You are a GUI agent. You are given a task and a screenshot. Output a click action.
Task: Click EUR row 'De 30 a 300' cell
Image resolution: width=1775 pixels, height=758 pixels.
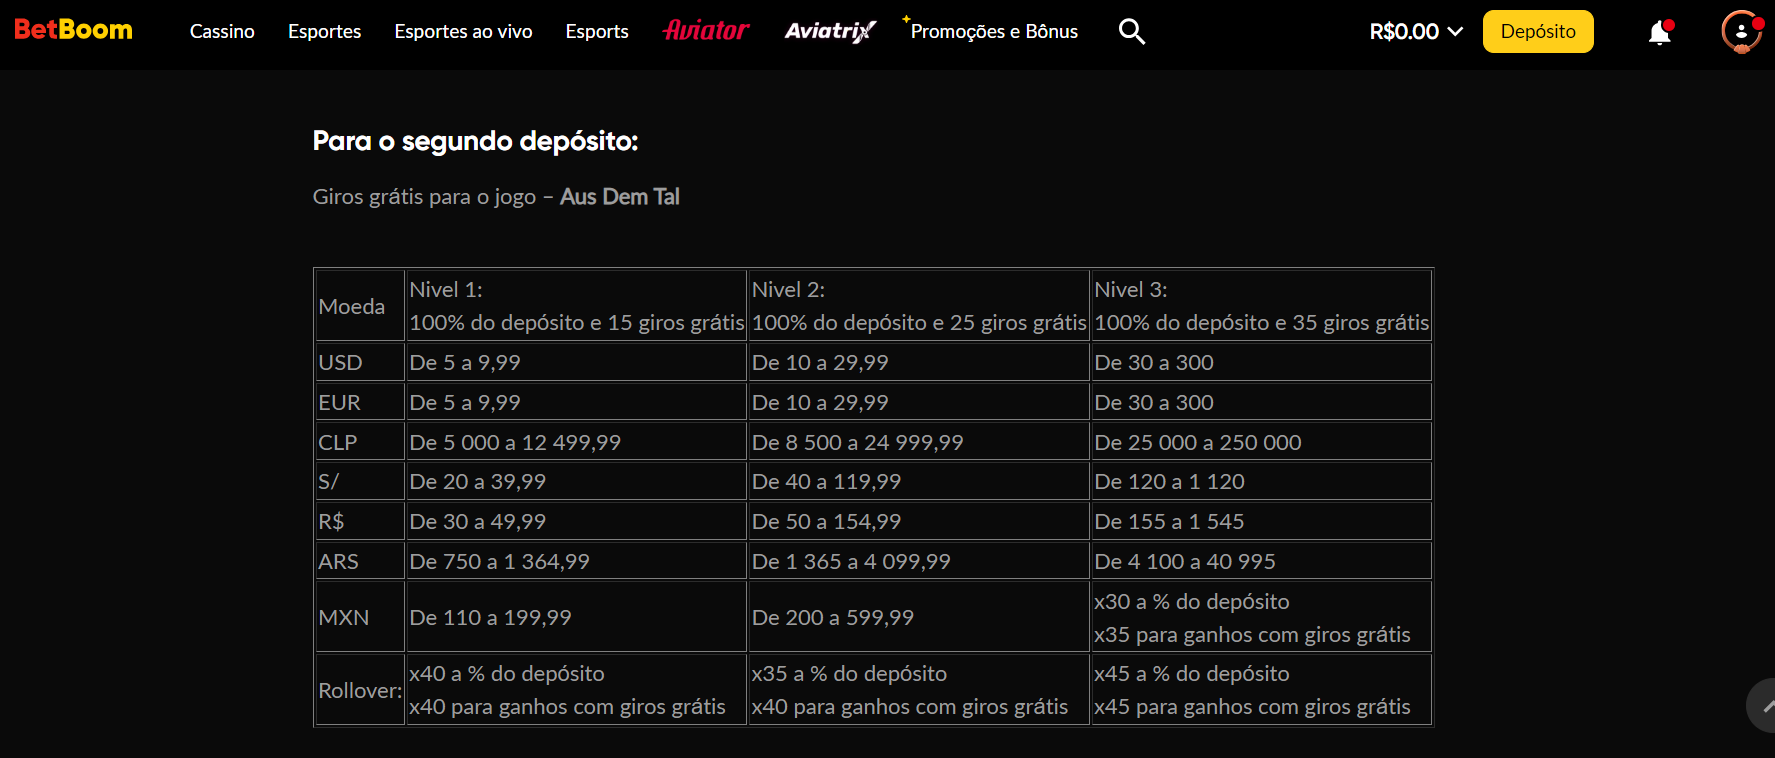[x=1262, y=402]
